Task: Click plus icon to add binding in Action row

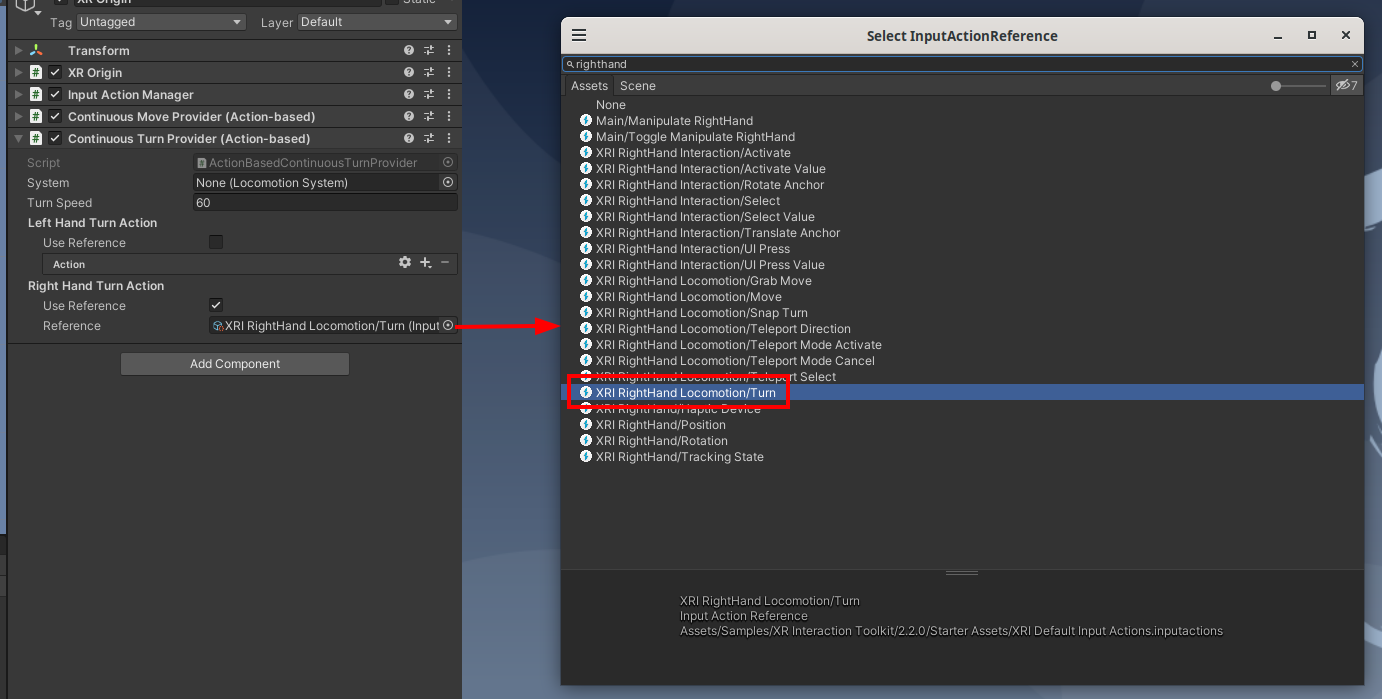Action: tap(425, 263)
